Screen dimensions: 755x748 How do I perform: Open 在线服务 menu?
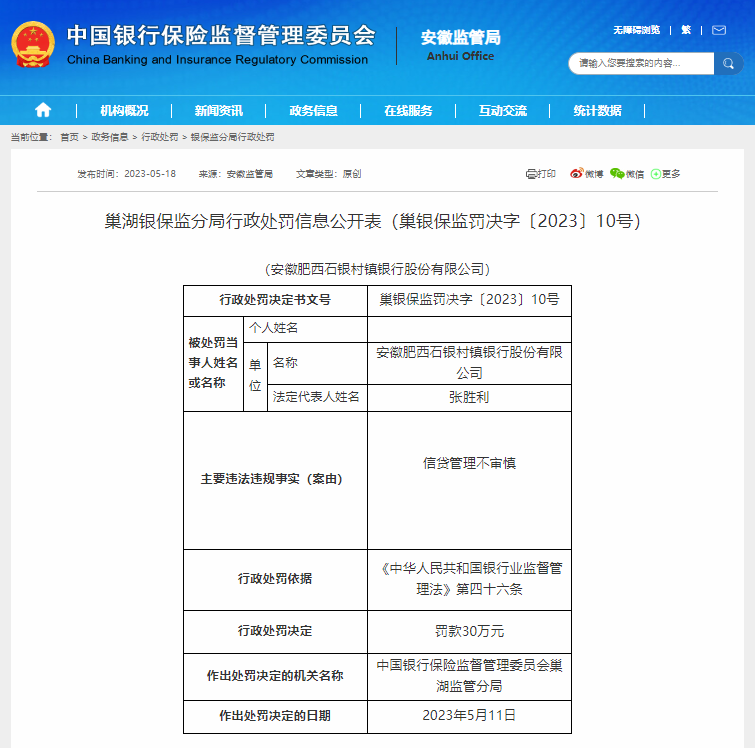(x=408, y=111)
